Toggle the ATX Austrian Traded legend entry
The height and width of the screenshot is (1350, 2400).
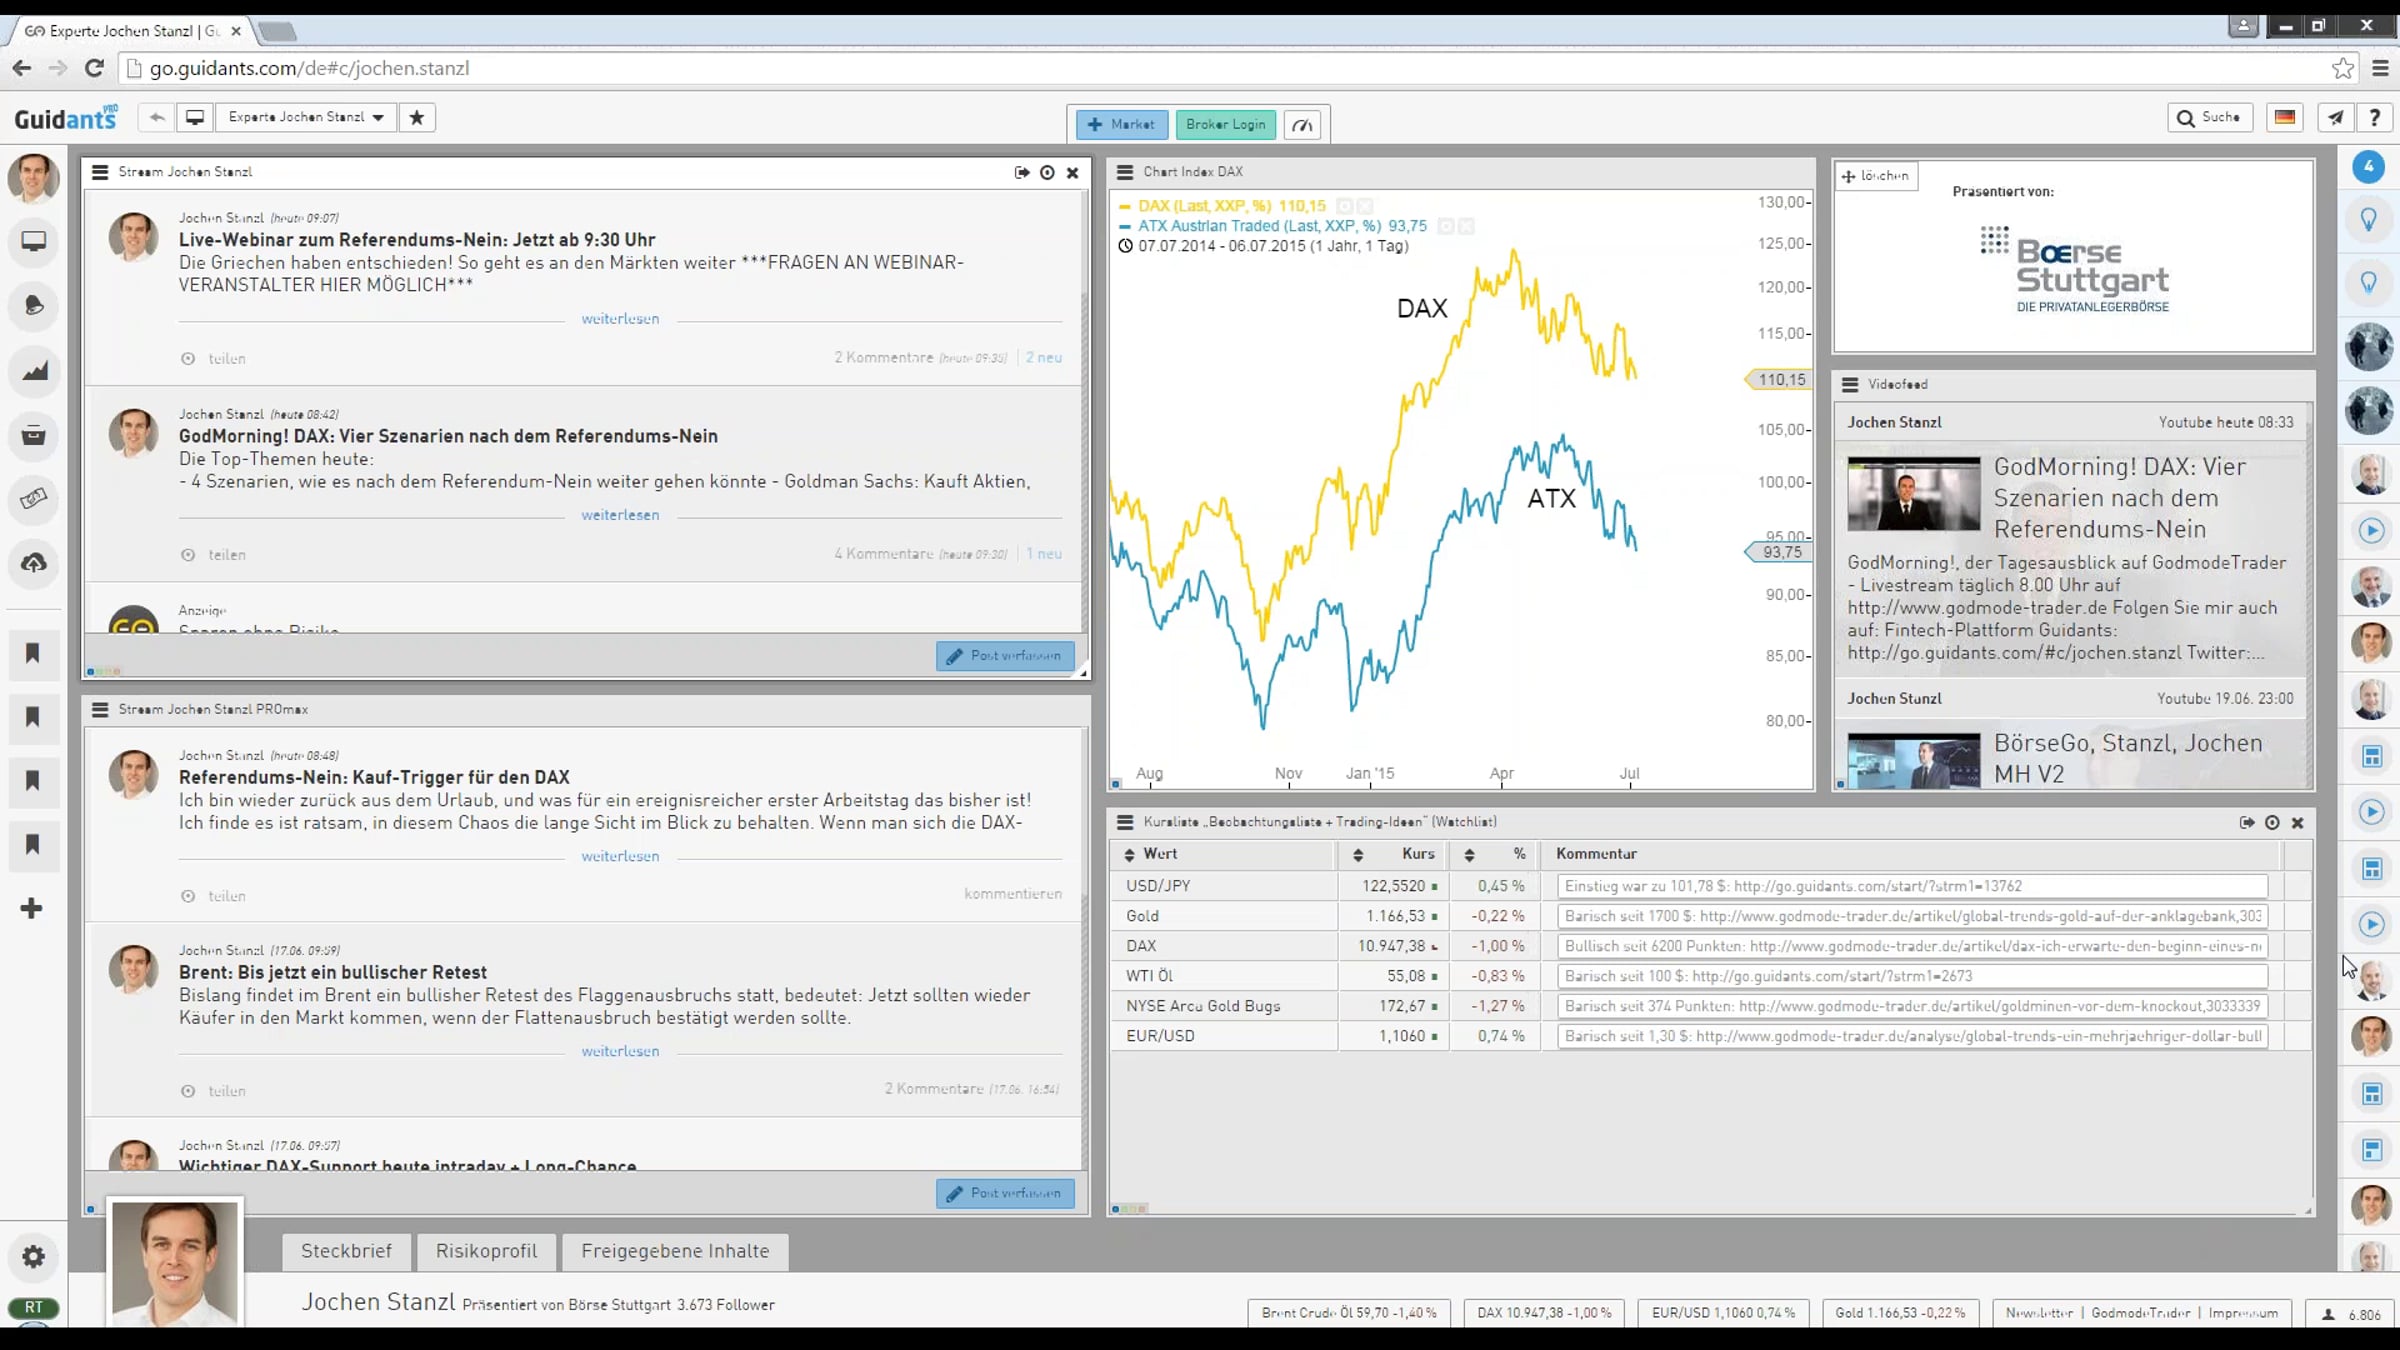click(x=1272, y=226)
